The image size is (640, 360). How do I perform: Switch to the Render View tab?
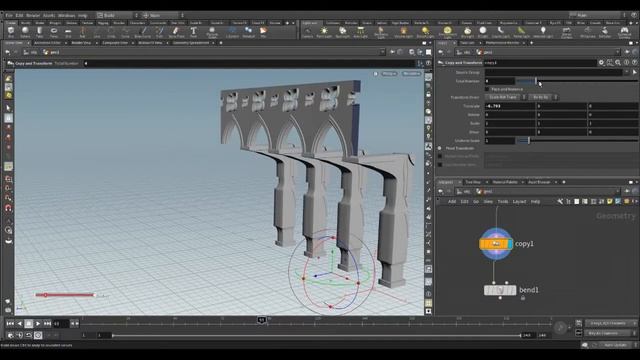coord(81,42)
